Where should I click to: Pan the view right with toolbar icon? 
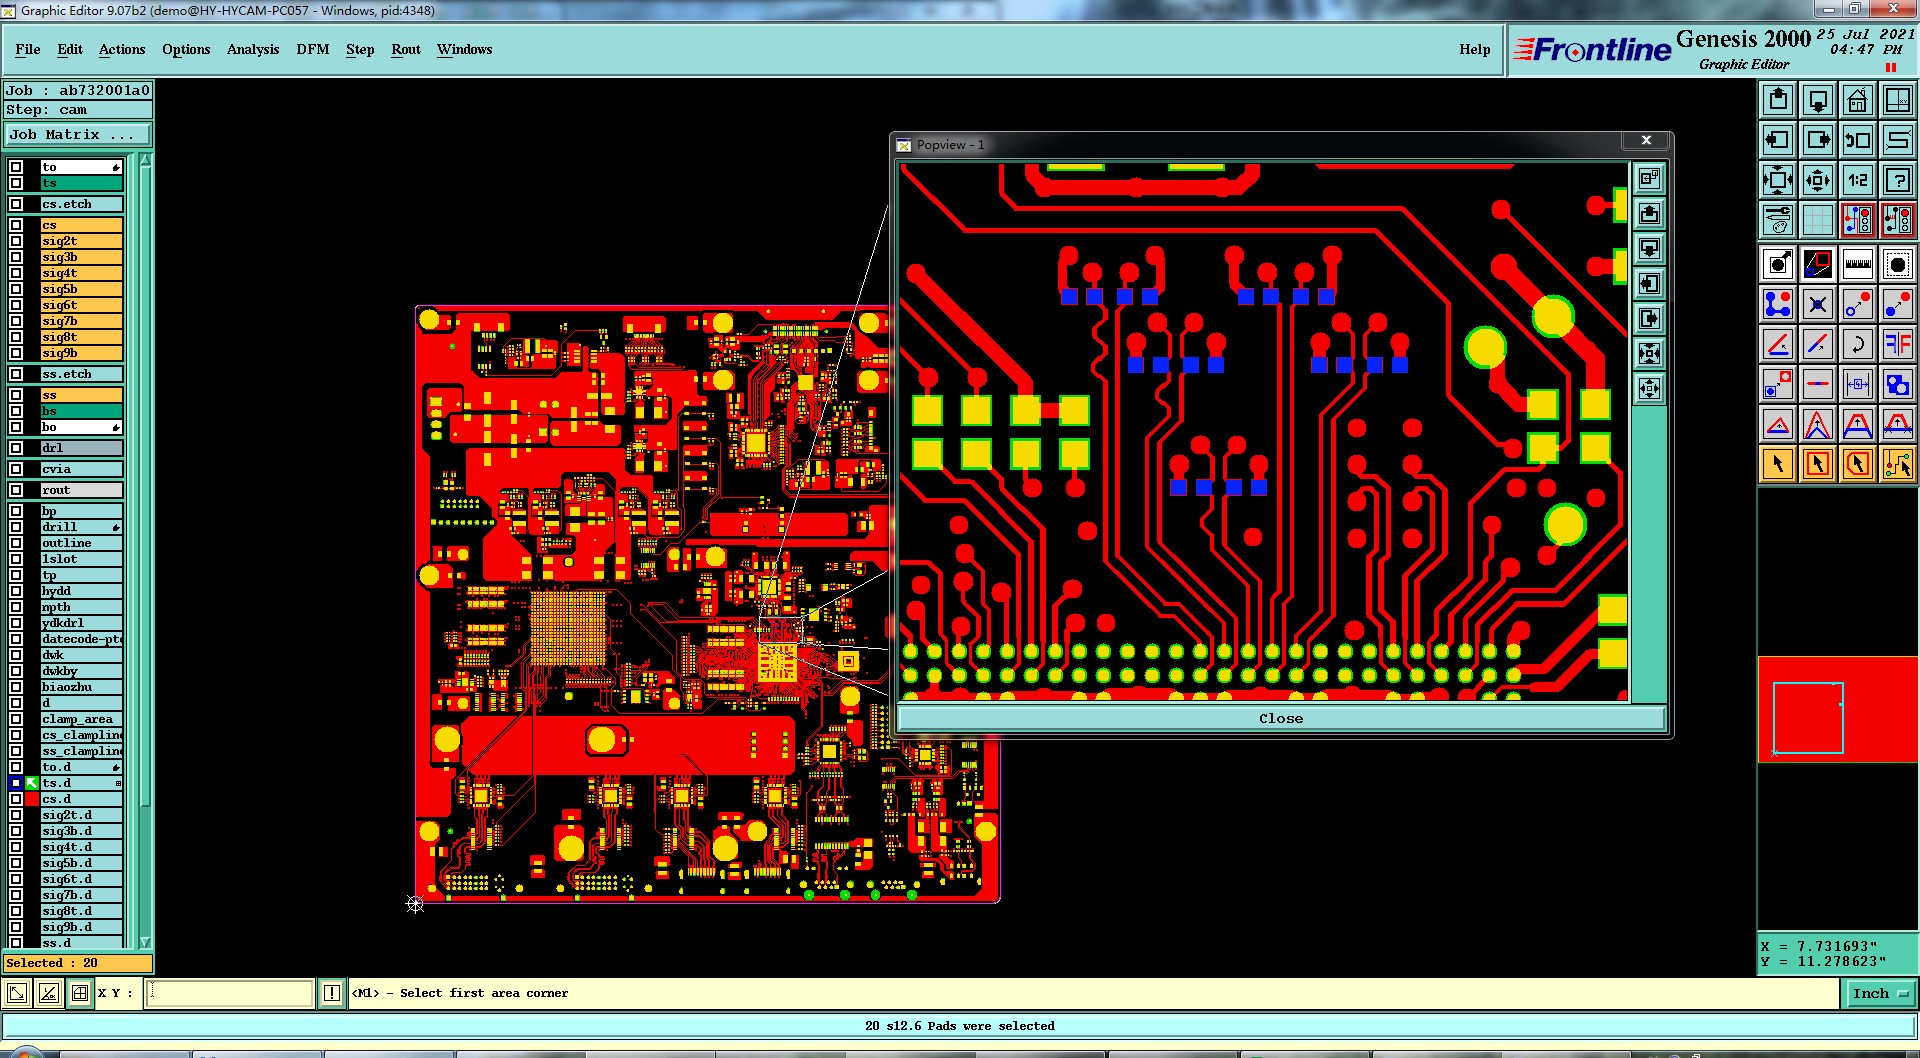(x=1818, y=140)
